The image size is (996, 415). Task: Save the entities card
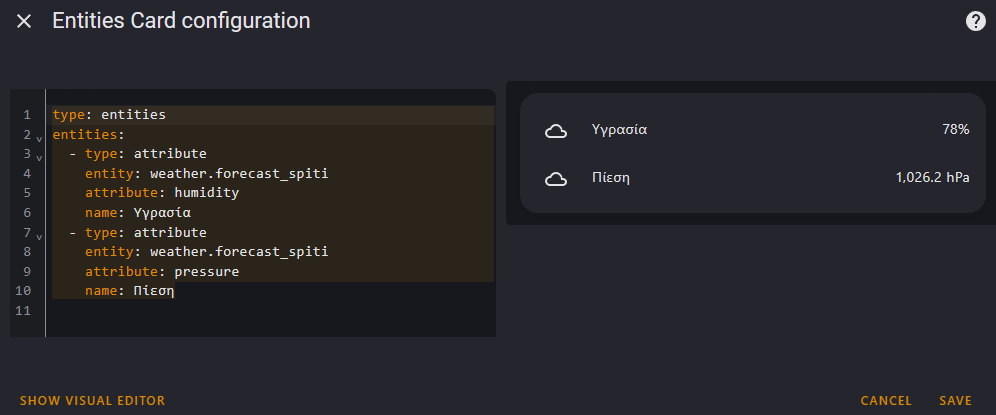point(955,401)
